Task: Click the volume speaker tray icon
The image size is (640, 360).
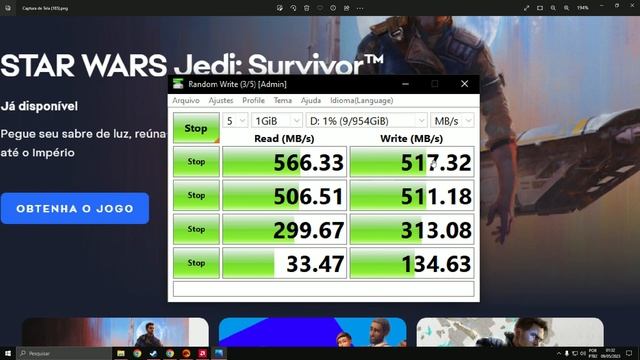Action: 583,353
